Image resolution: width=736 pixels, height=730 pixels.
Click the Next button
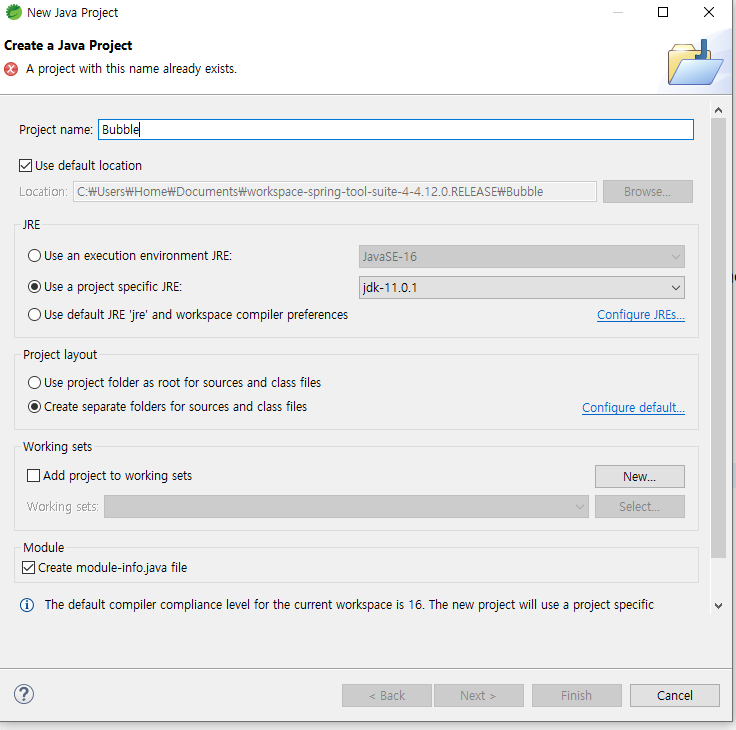478,695
